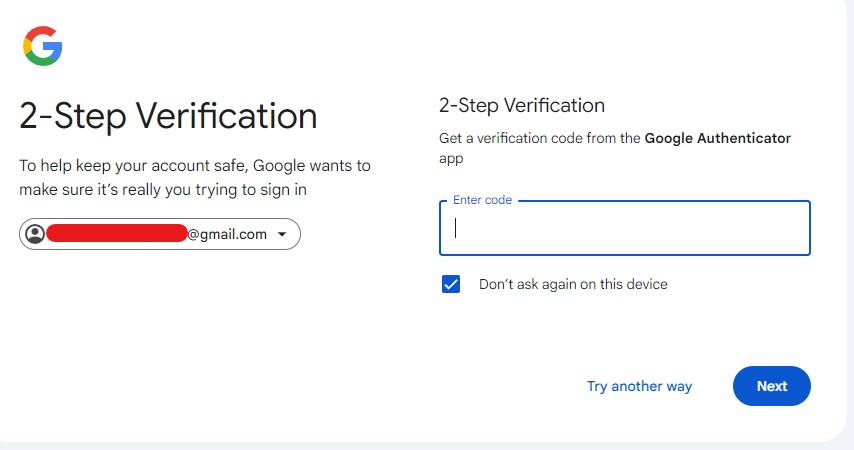Click the account avatar icon
The image size is (854, 450).
[x=35, y=234]
